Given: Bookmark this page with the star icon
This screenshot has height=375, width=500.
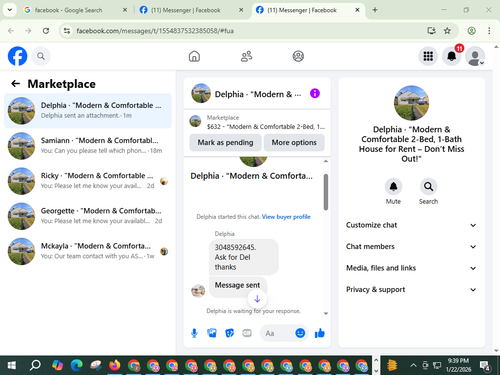Looking at the screenshot, I should pyautogui.click(x=447, y=31).
